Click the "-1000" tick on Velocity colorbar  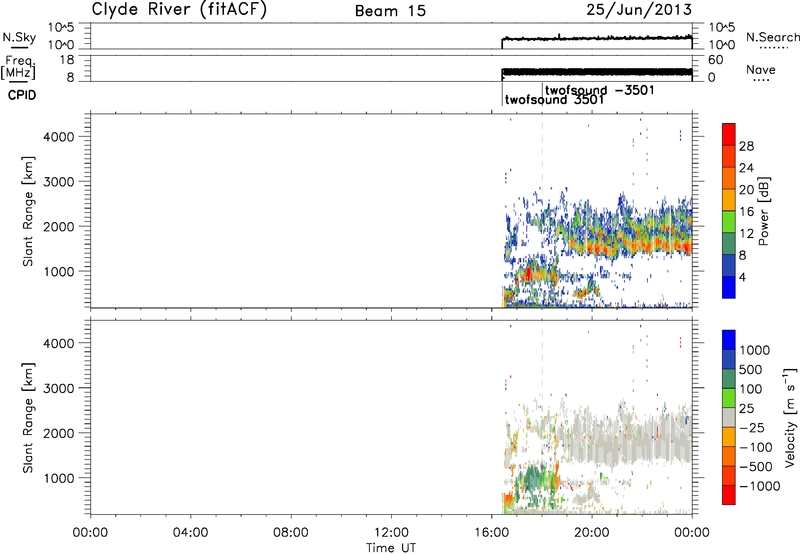coord(760,486)
